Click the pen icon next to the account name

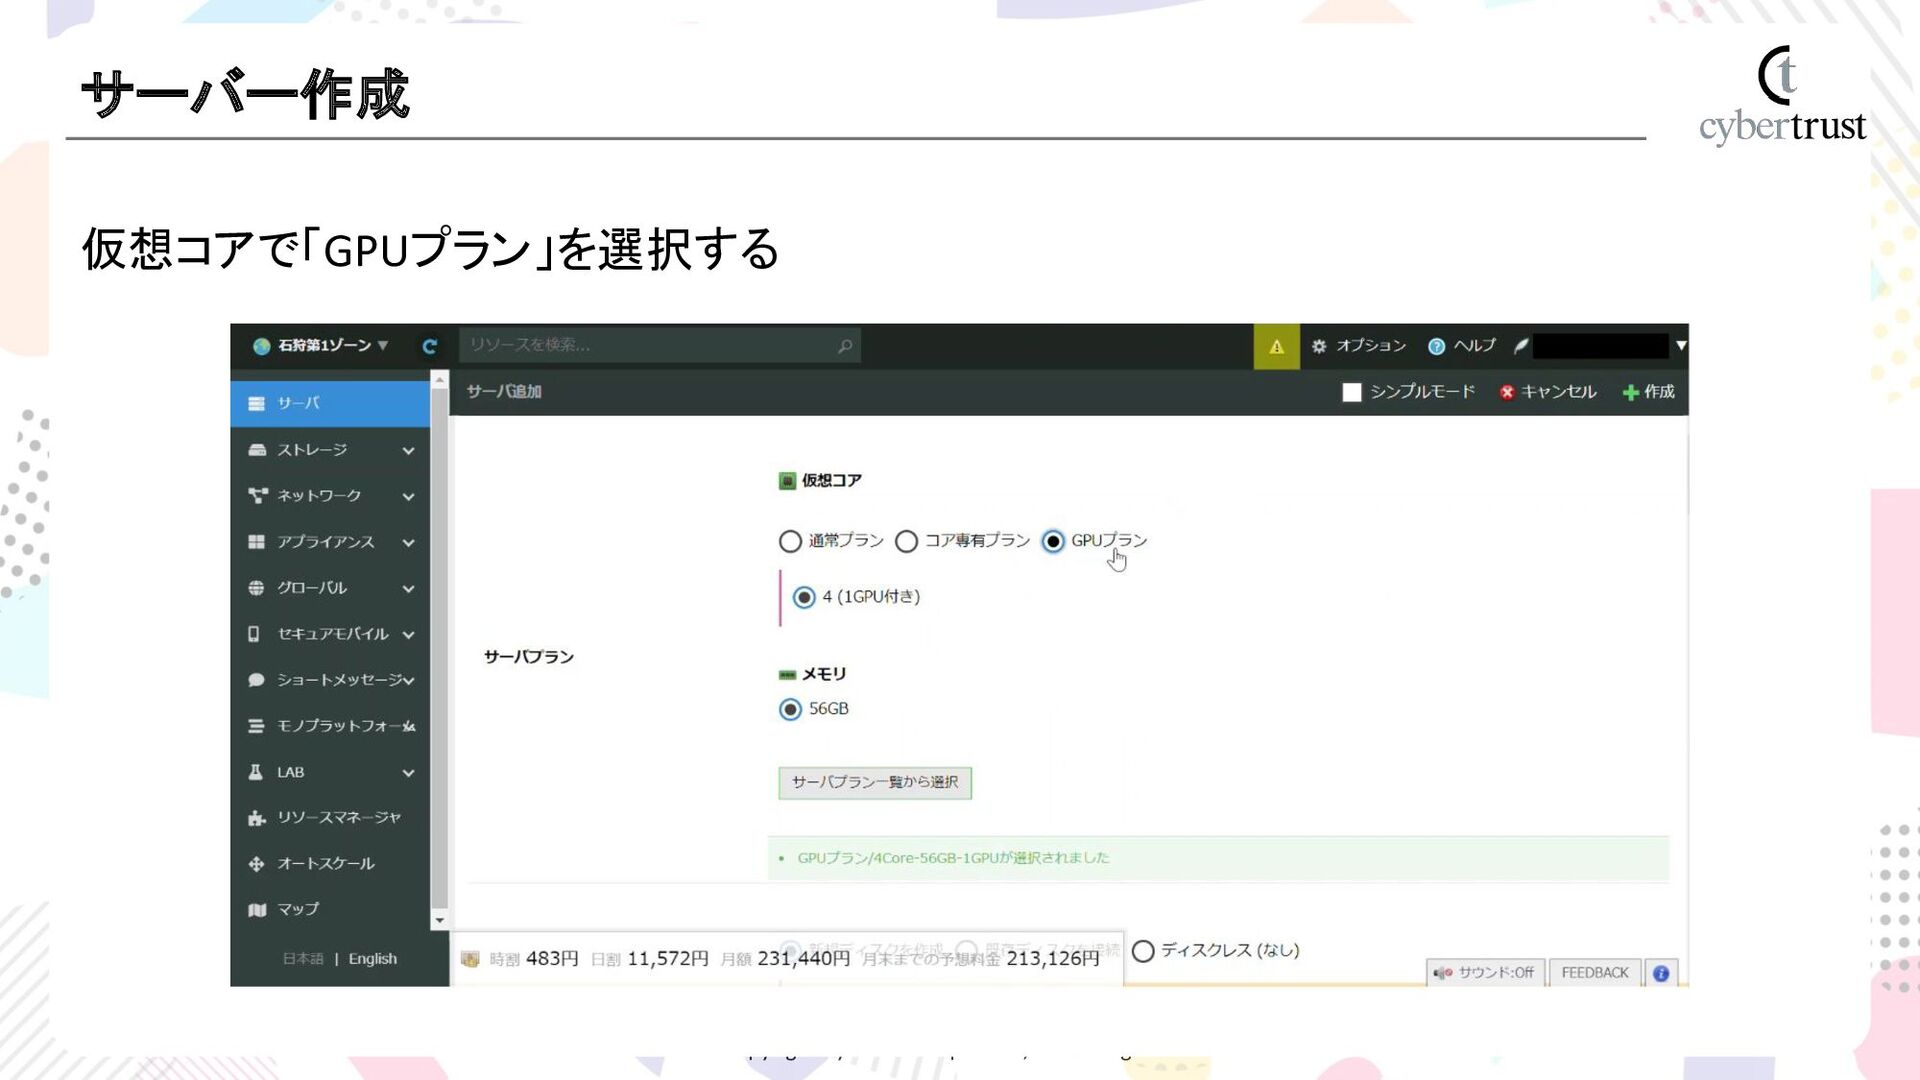(1520, 346)
